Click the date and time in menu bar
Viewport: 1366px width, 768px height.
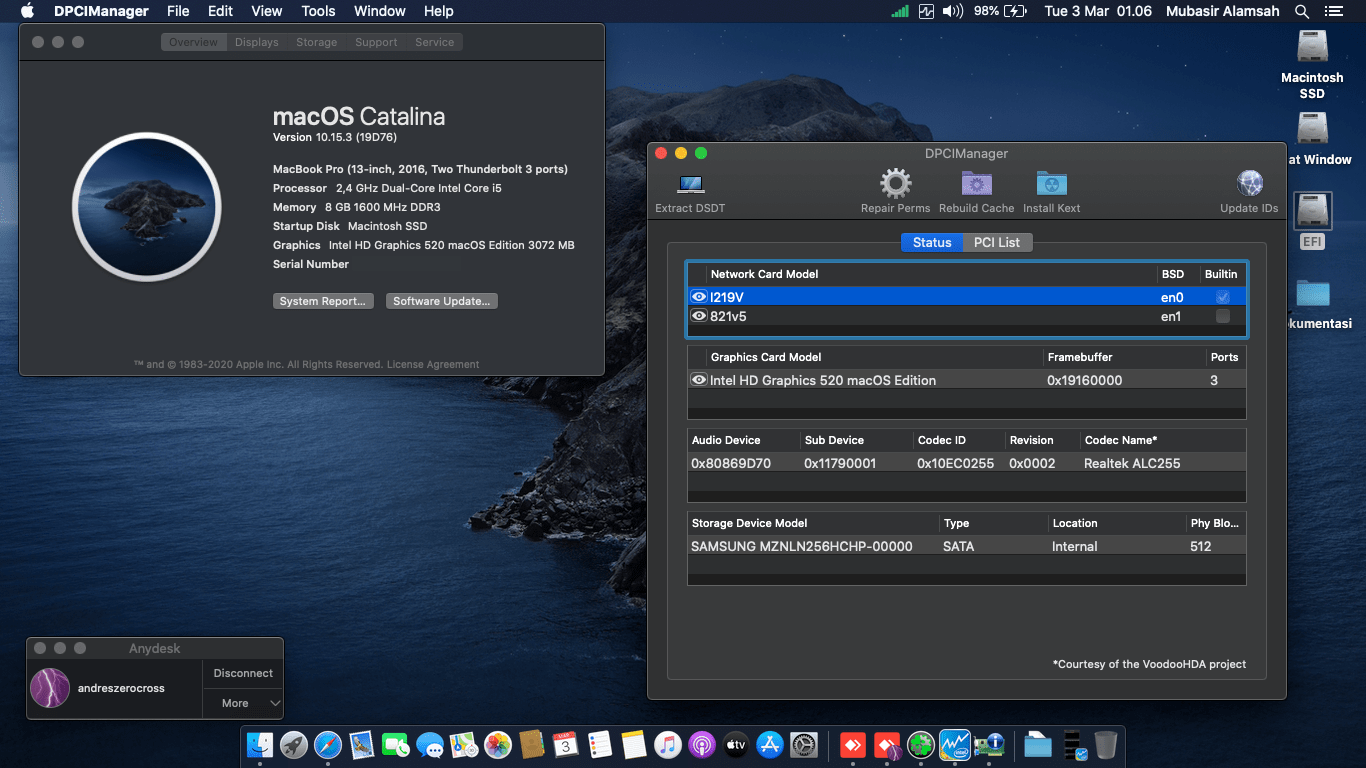1098,11
